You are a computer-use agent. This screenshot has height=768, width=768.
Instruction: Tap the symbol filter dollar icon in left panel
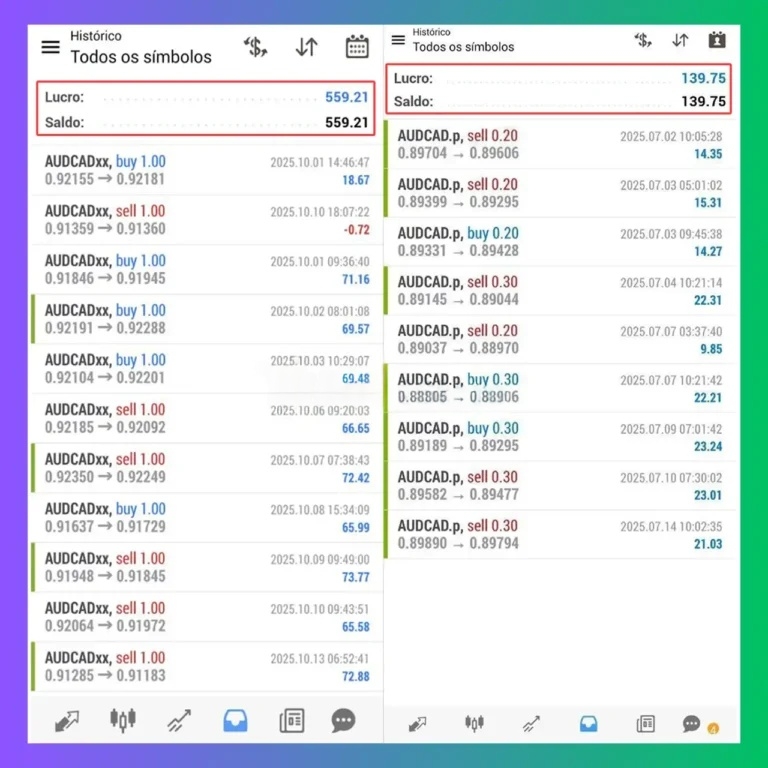coord(256,47)
